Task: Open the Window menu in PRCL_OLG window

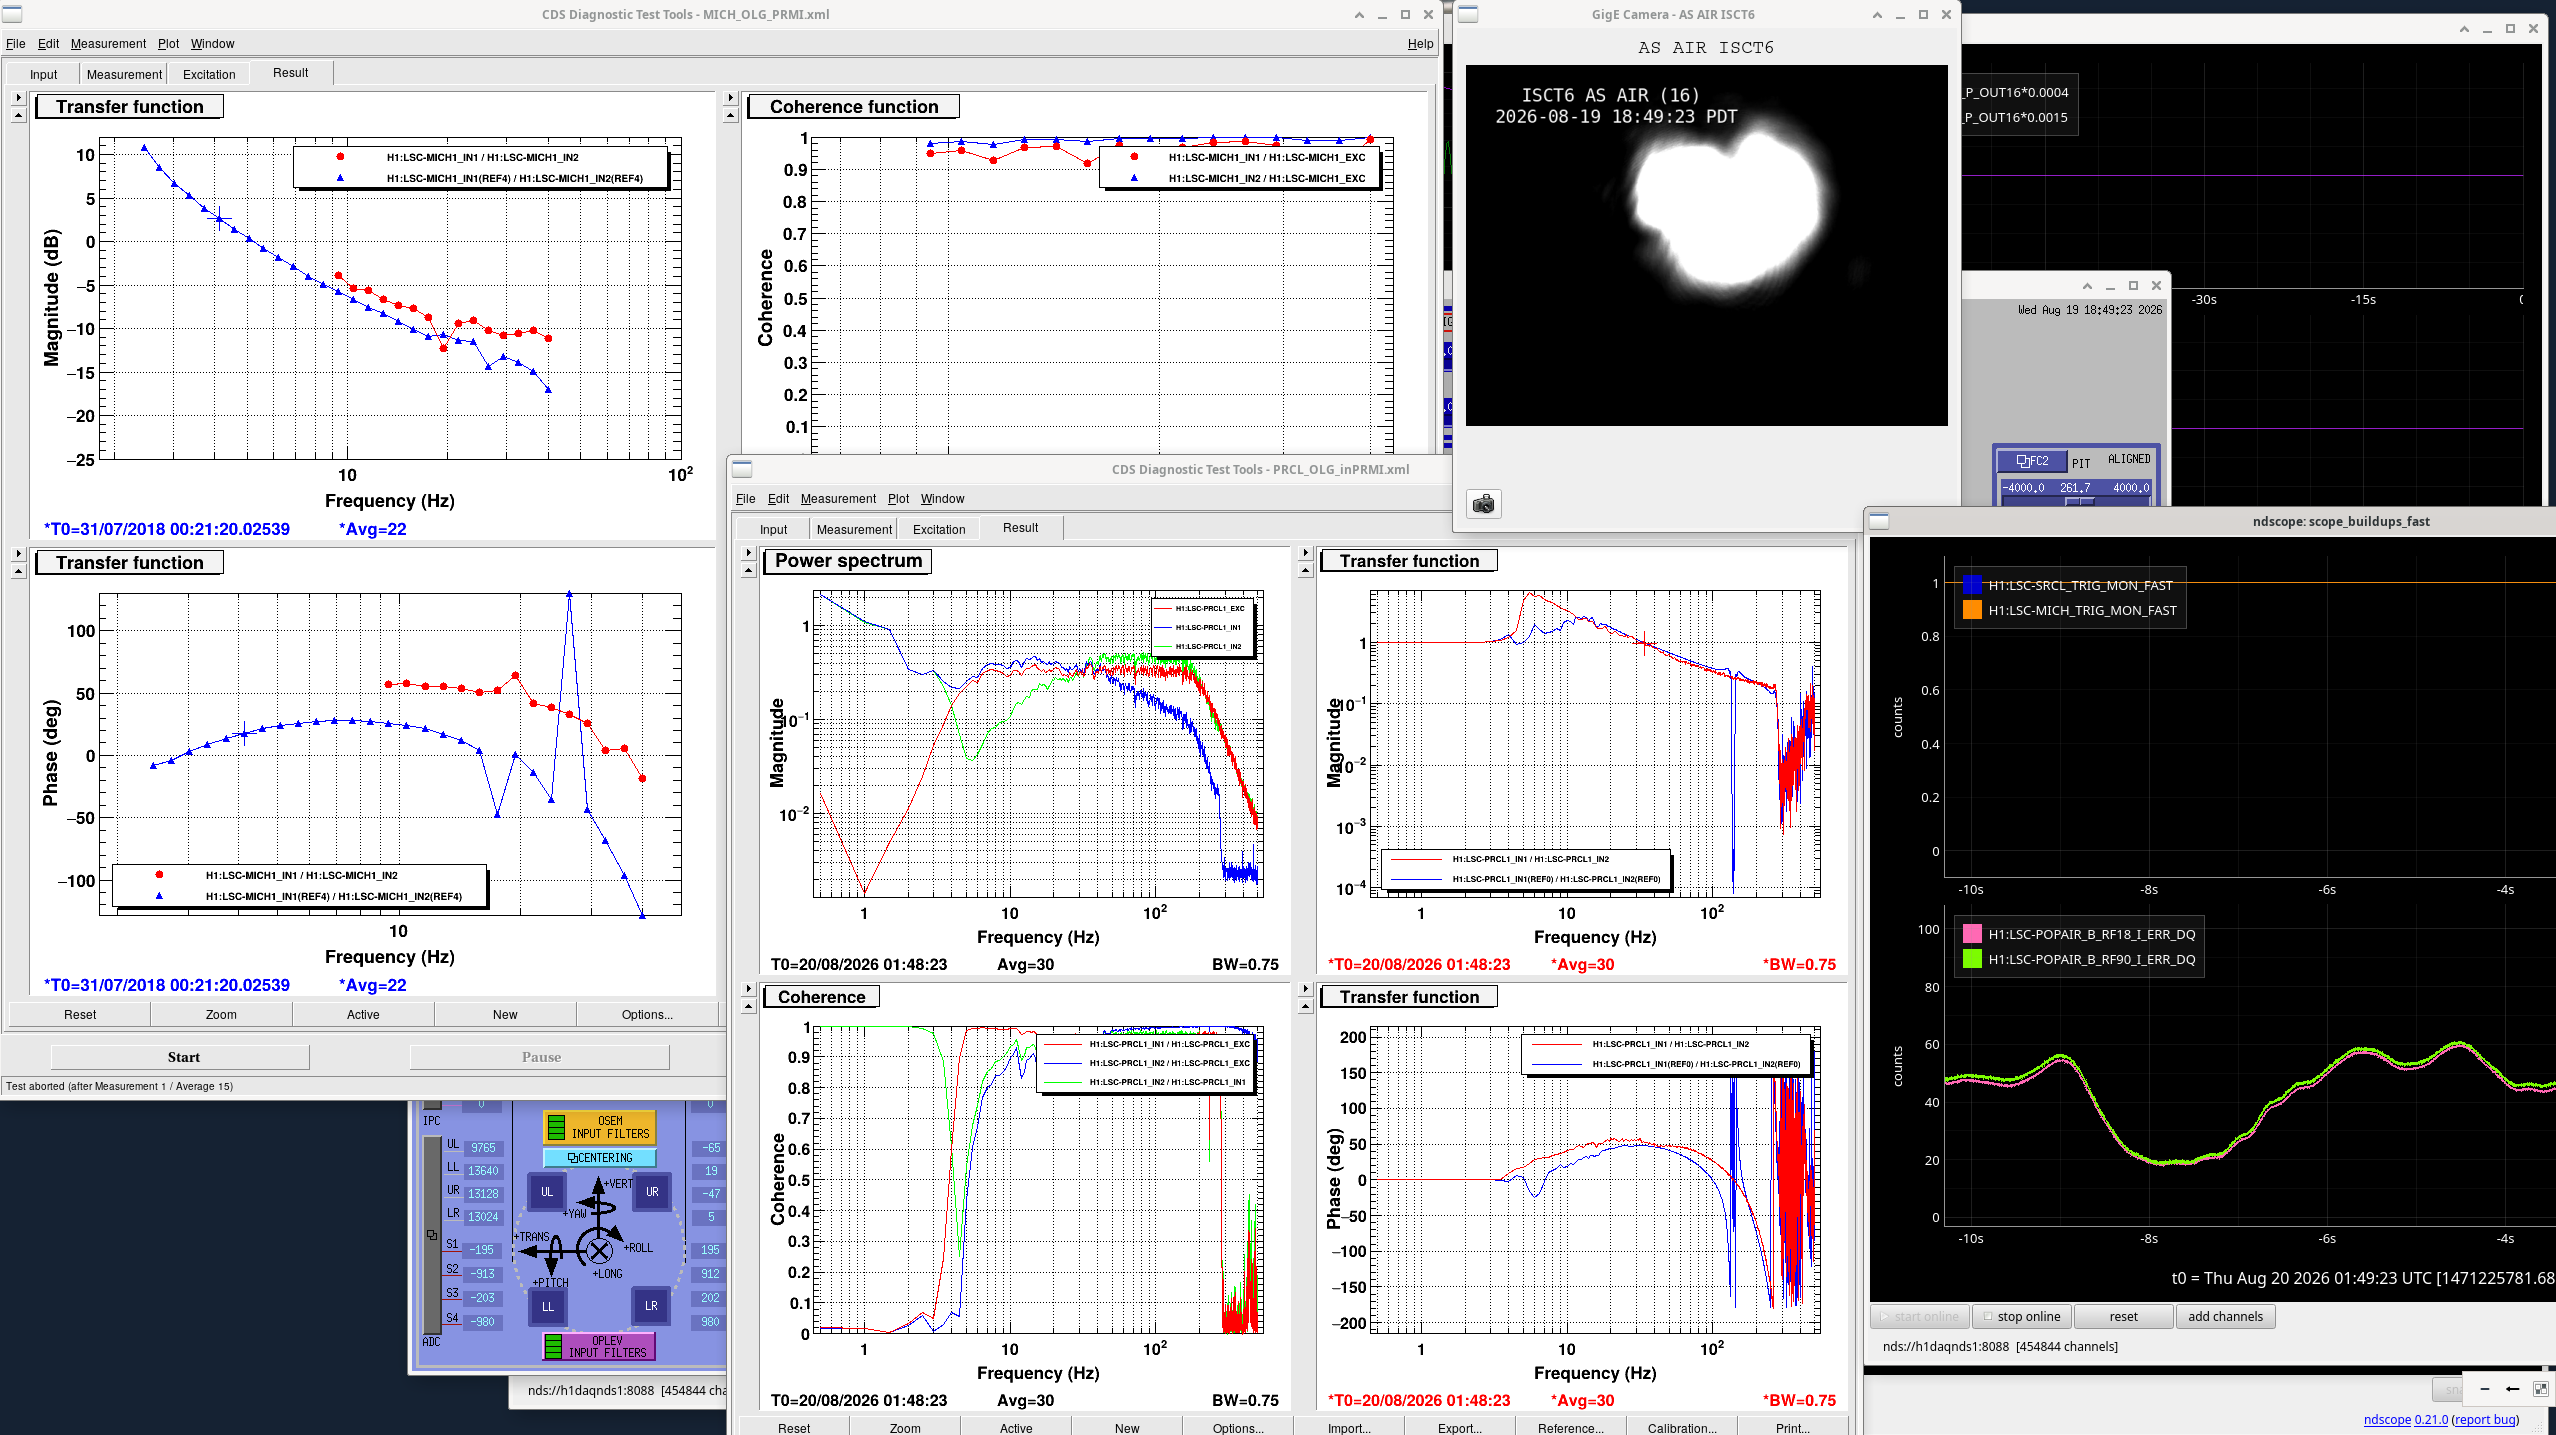Action: click(x=942, y=498)
